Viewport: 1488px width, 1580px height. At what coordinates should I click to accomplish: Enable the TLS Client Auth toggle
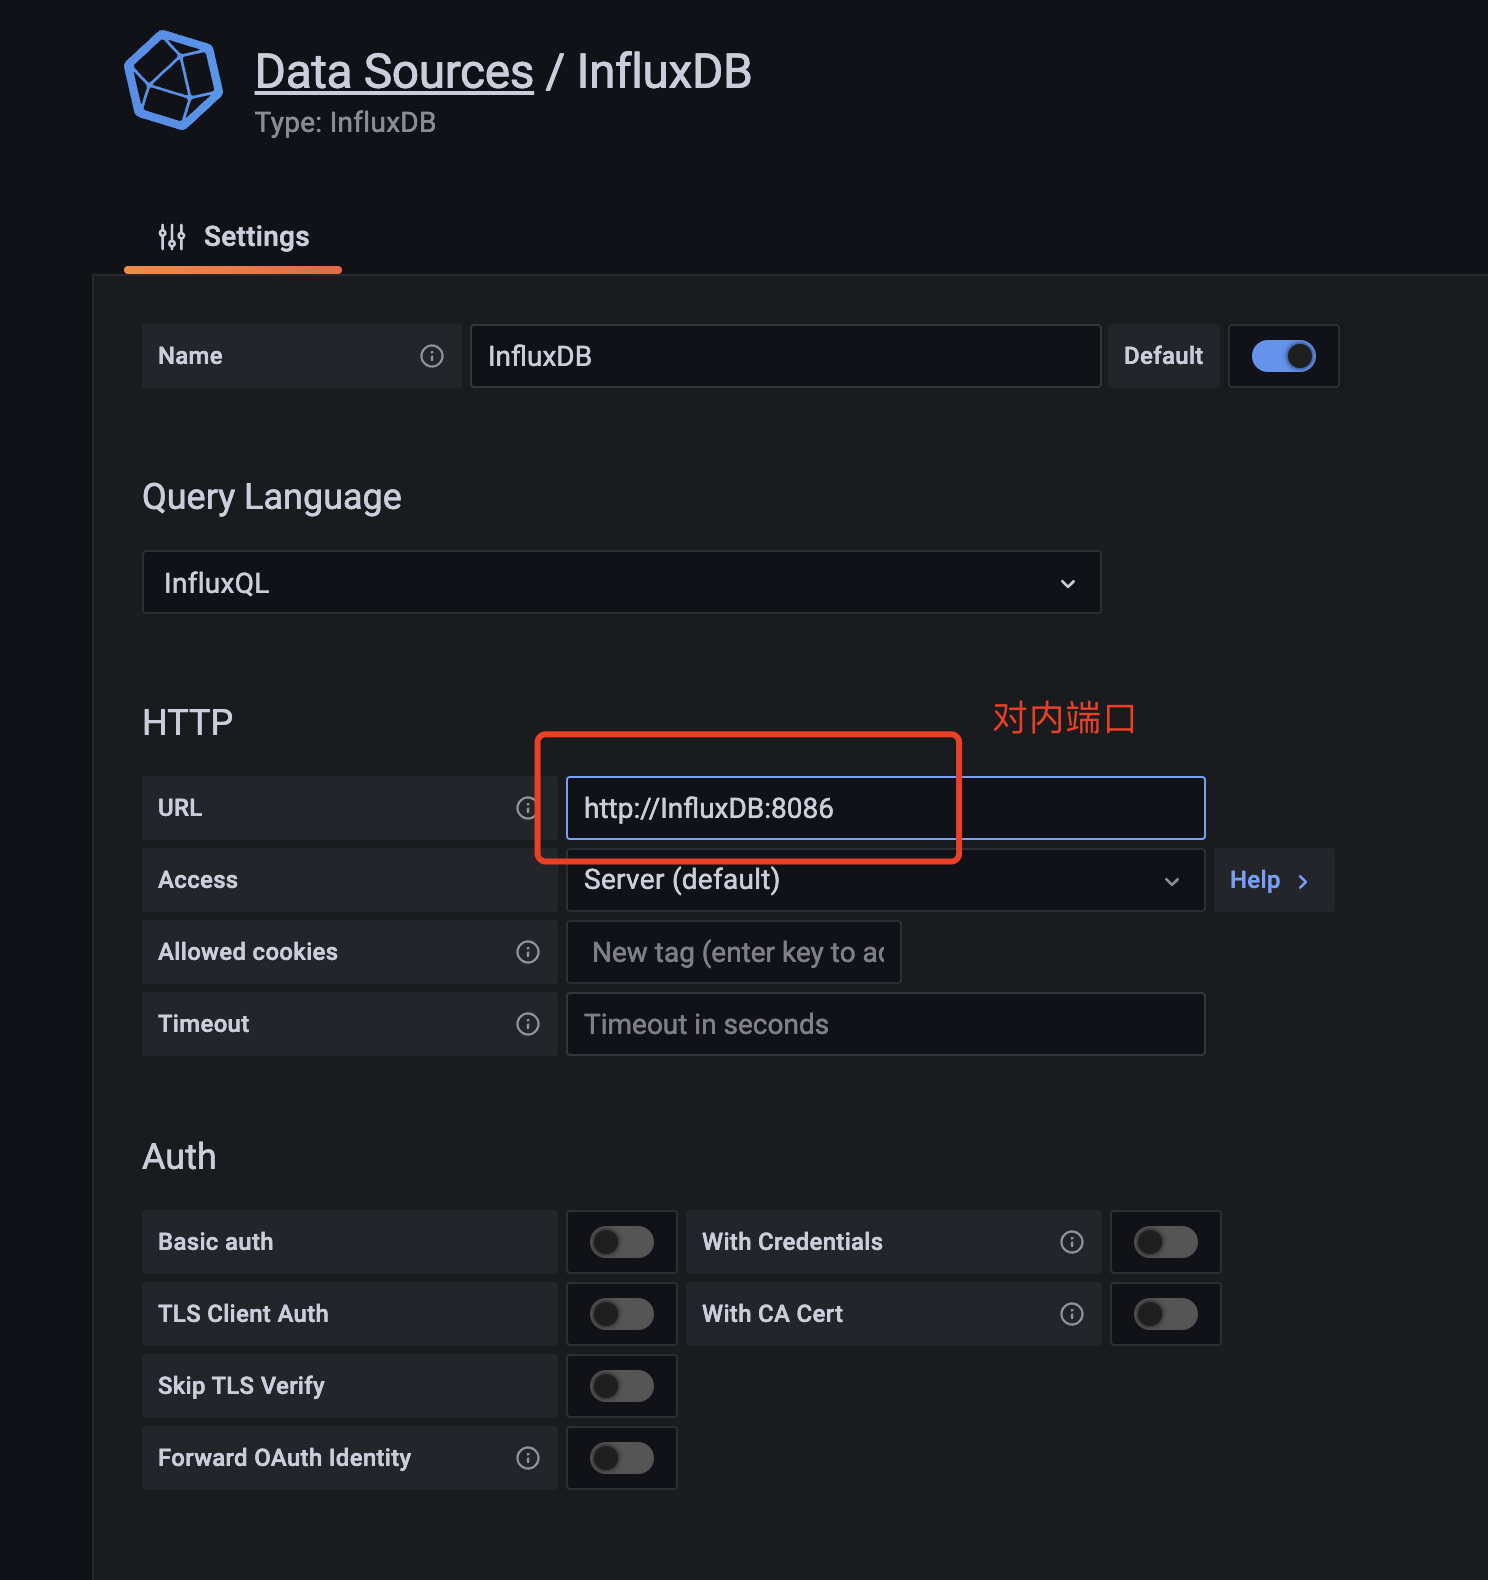[x=622, y=1314]
